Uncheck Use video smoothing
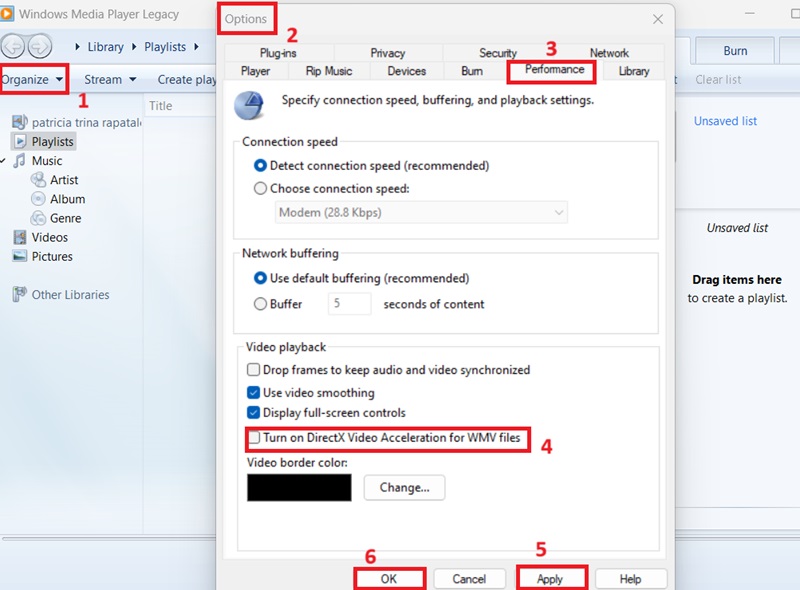The image size is (800, 590). [253, 392]
